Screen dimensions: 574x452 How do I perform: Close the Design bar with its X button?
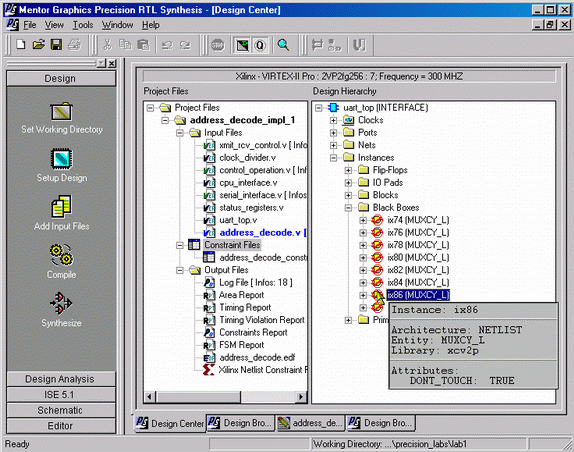[112, 63]
